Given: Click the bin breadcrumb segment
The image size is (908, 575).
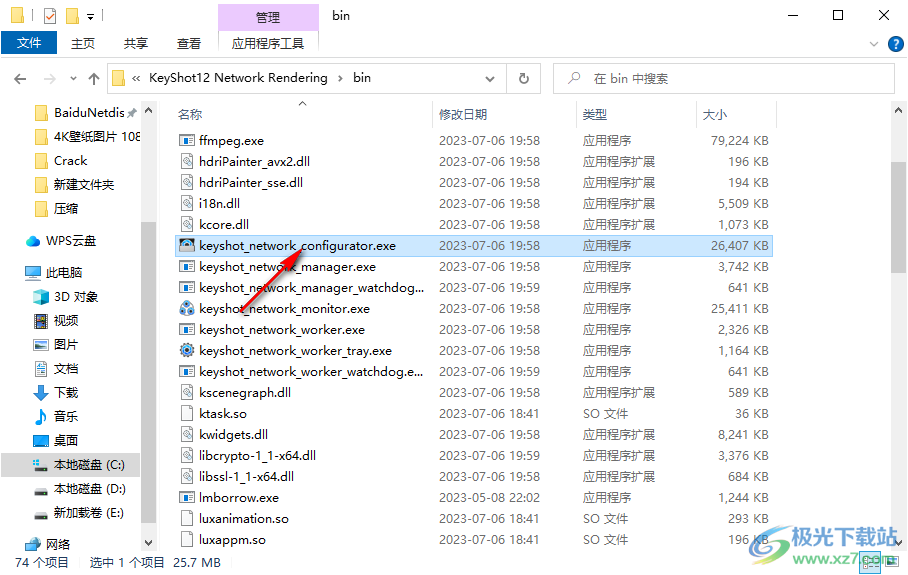Looking at the screenshot, I should pos(362,78).
